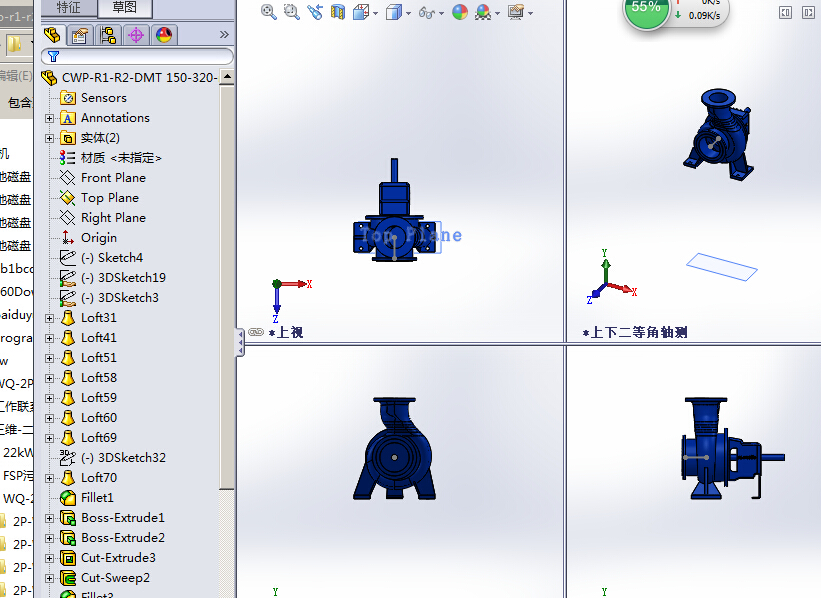Click Apply Scene icon
821x598 pixels.
tap(483, 12)
